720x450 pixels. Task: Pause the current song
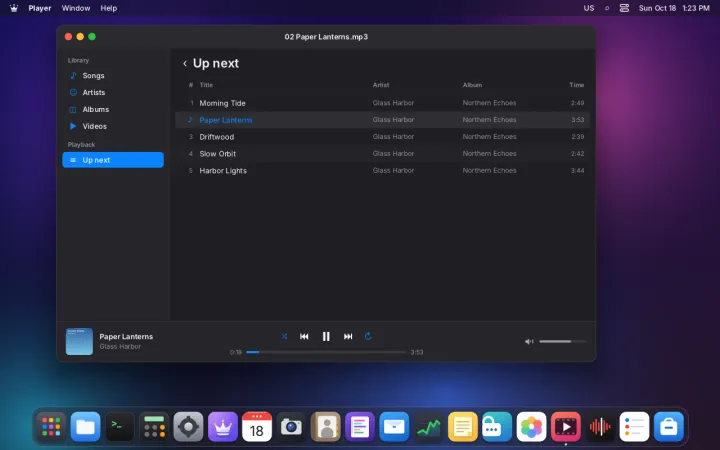point(326,337)
